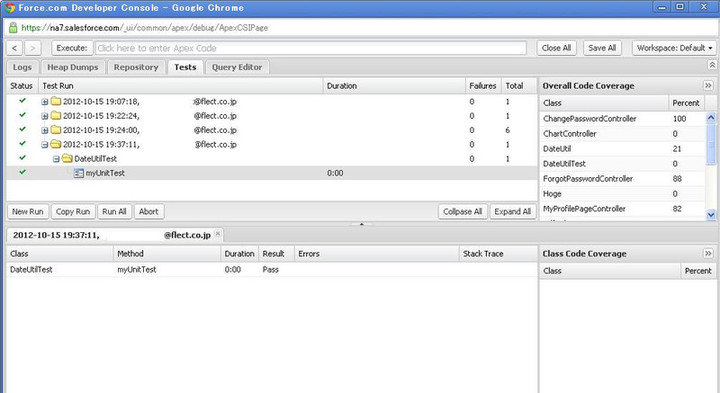Viewport: 720px width, 393px height.
Task: Click the Execute button
Action: (72, 48)
